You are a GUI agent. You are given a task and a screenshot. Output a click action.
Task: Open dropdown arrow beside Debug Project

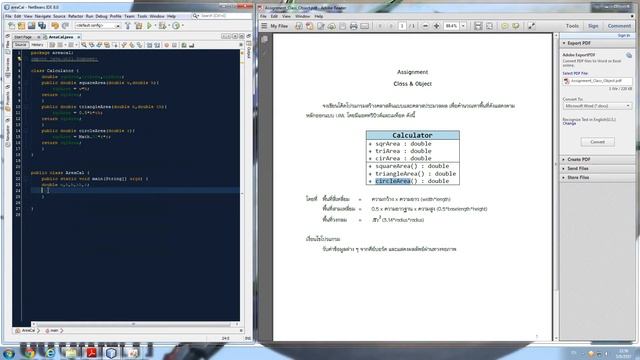tap(168, 26)
